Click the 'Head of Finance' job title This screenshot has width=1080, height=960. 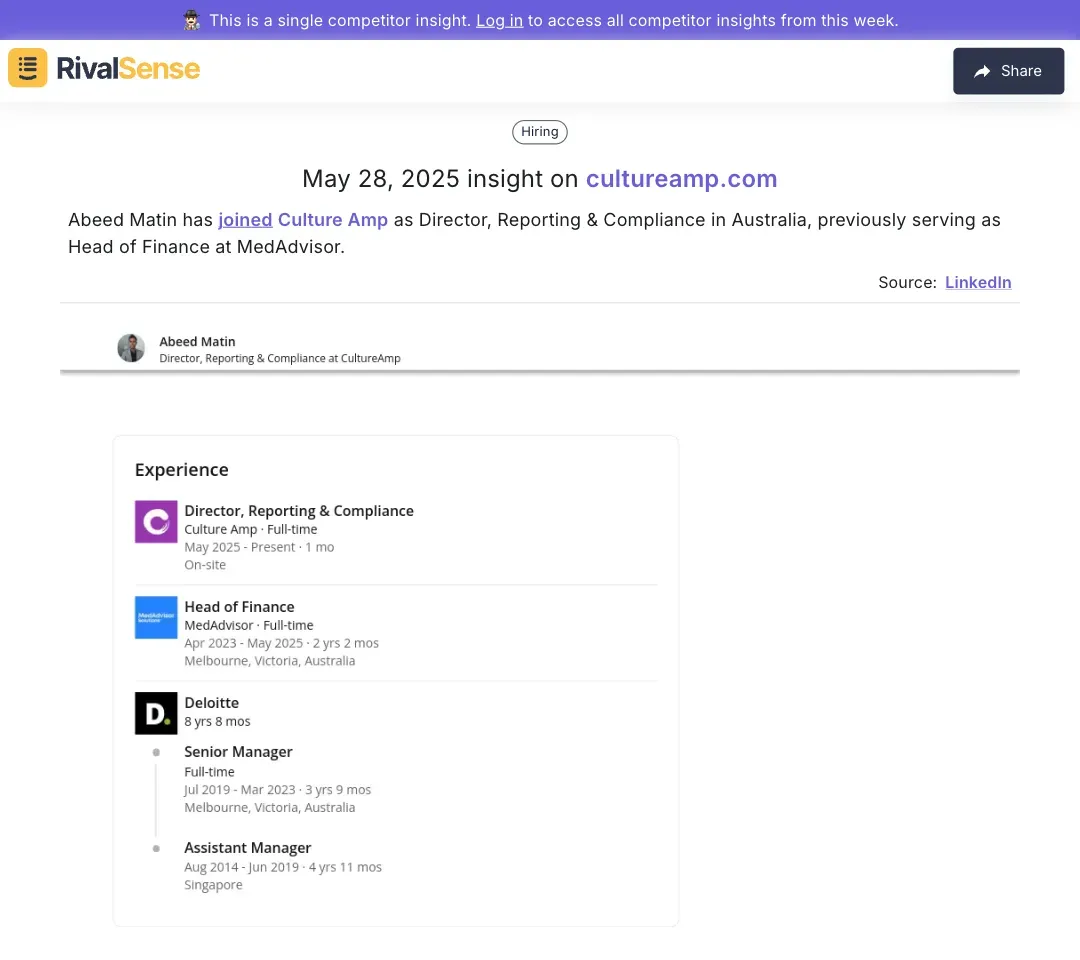239,607
